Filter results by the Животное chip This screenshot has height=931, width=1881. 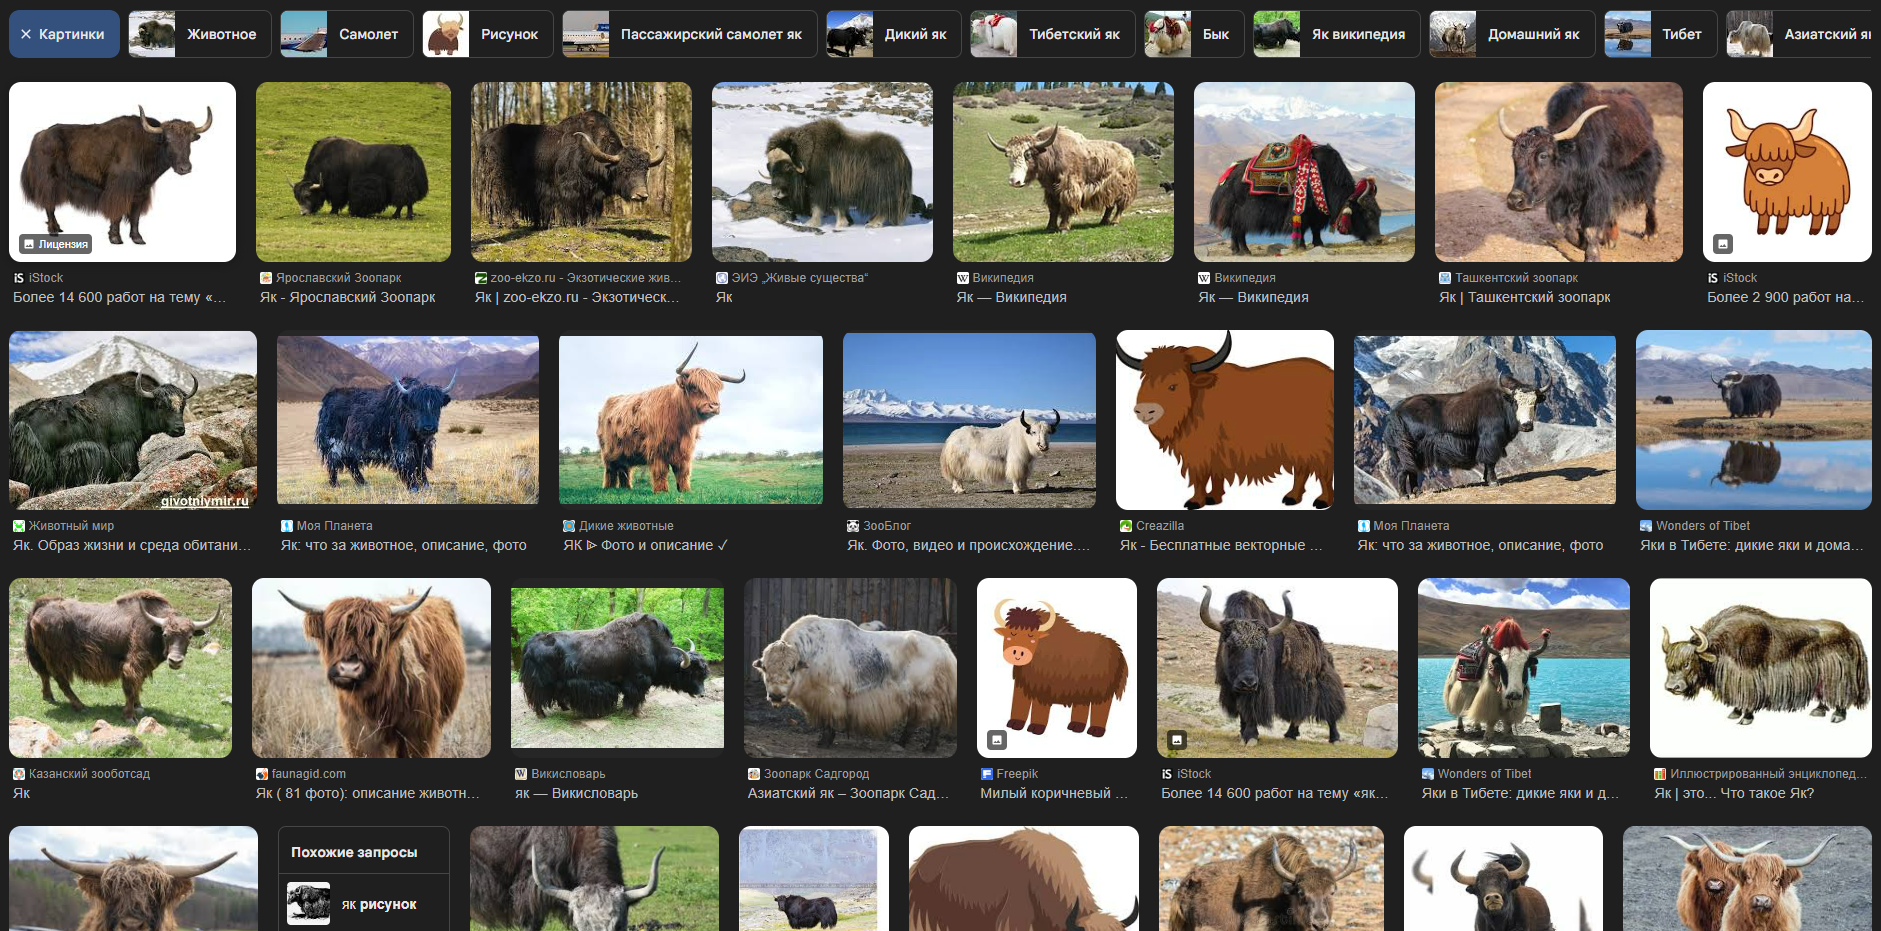(200, 34)
